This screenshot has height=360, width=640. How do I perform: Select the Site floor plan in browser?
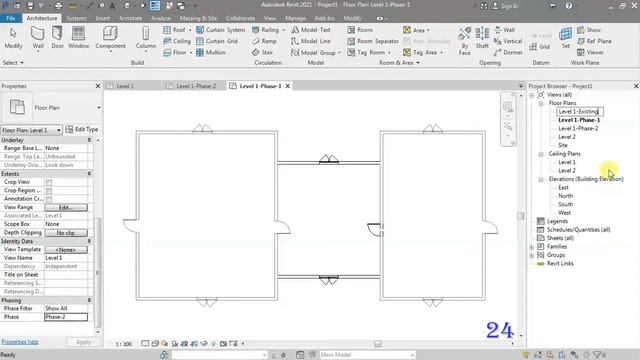(563, 145)
